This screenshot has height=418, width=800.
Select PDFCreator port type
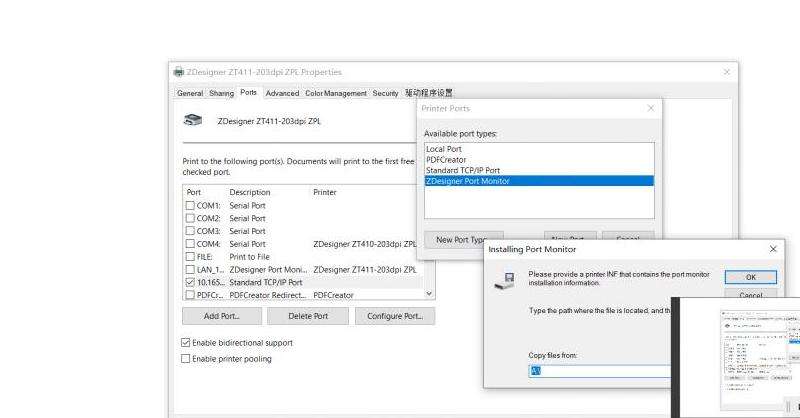tap(539, 160)
